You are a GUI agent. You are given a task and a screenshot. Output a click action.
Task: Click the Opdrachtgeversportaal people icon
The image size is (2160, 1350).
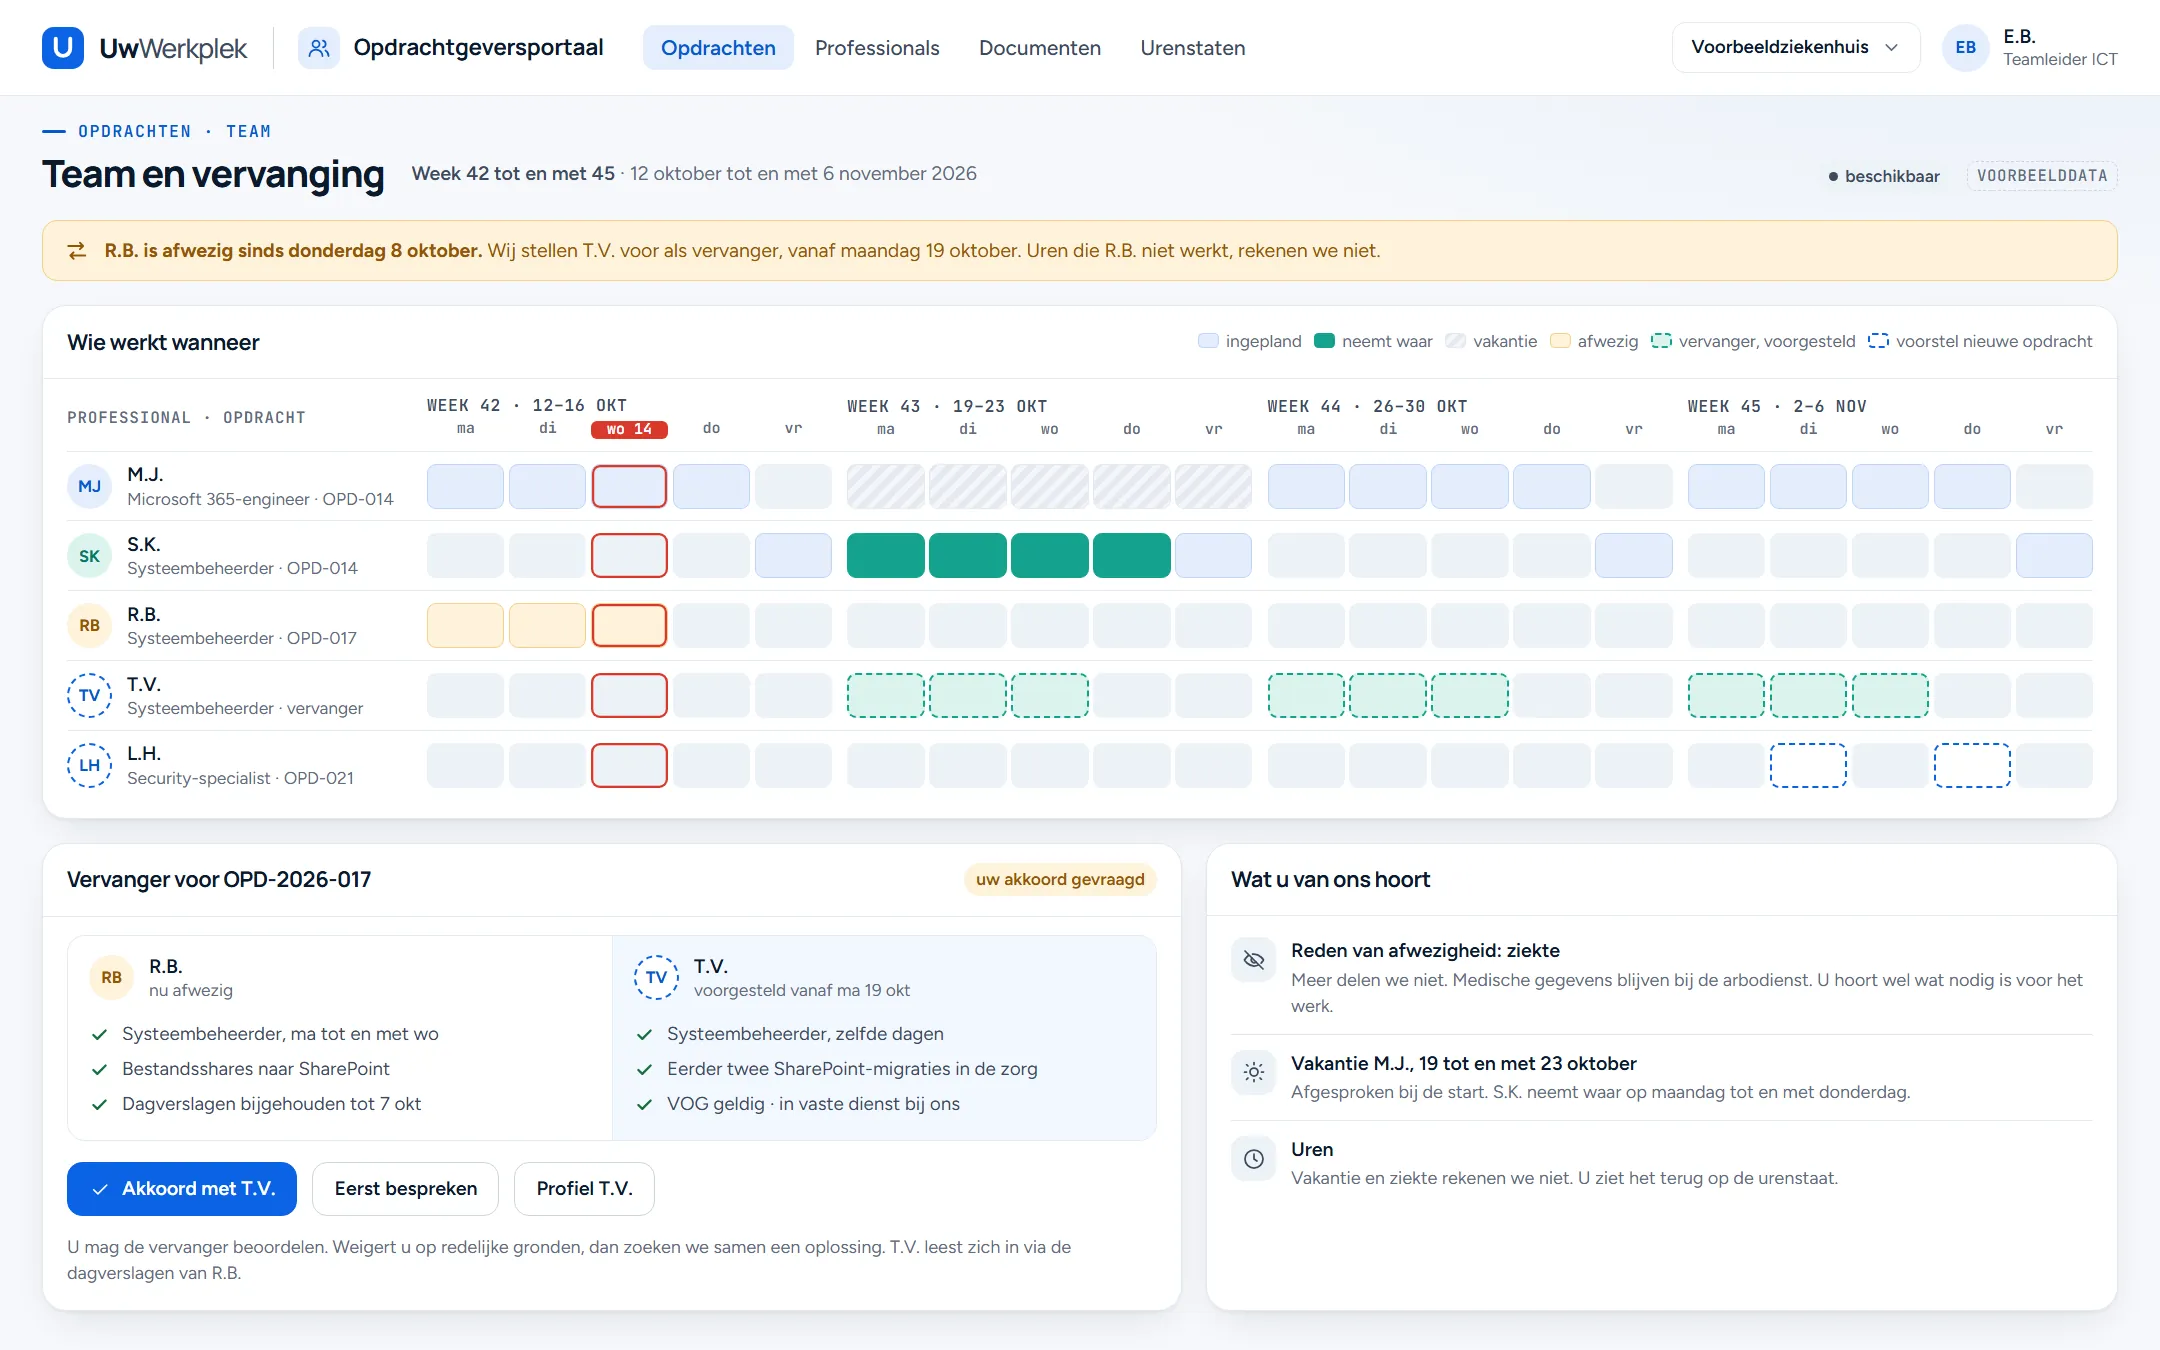click(319, 47)
